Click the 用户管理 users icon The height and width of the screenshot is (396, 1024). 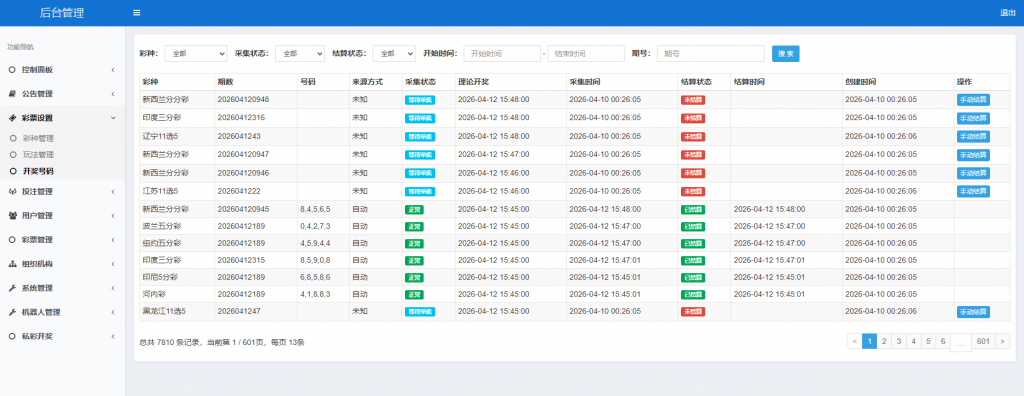click(12, 216)
